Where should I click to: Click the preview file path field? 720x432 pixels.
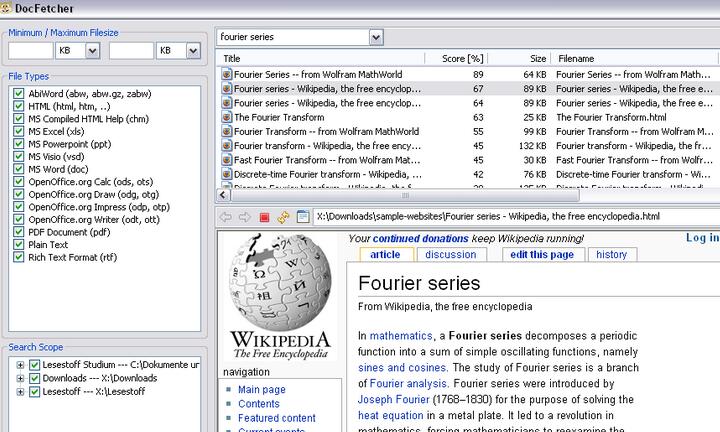point(516,217)
